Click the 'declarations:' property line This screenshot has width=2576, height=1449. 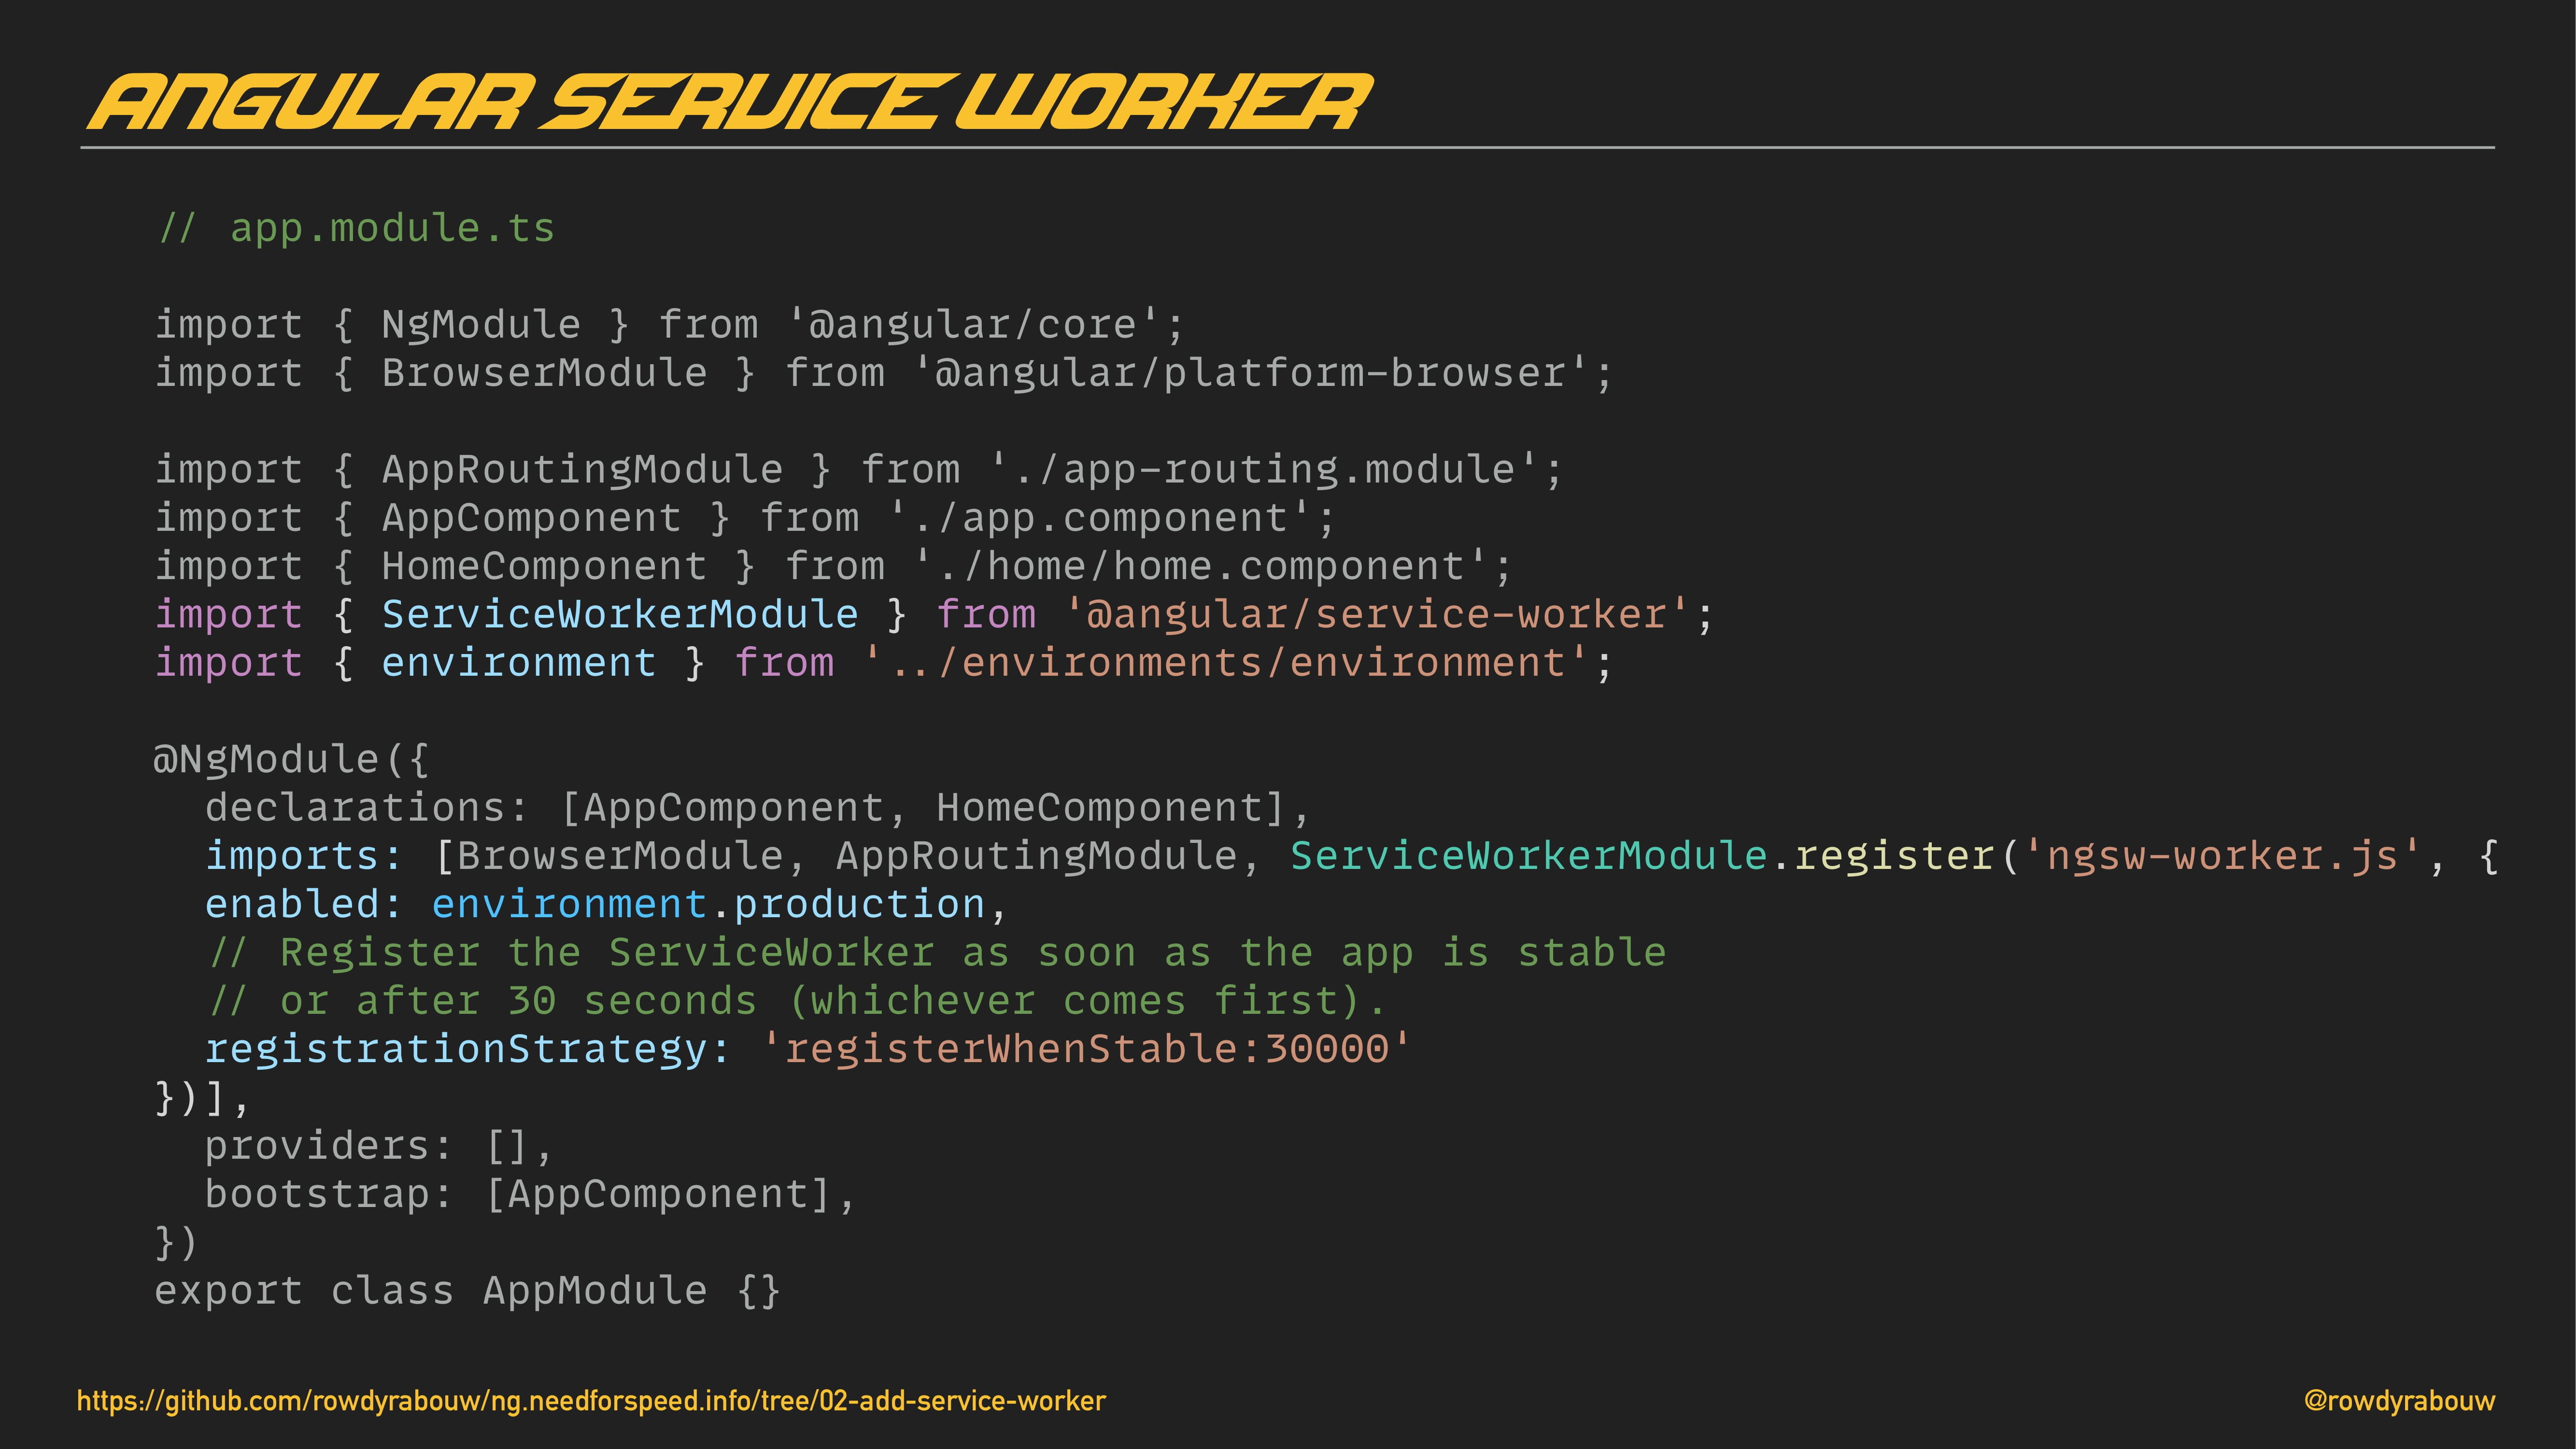pos(757,808)
